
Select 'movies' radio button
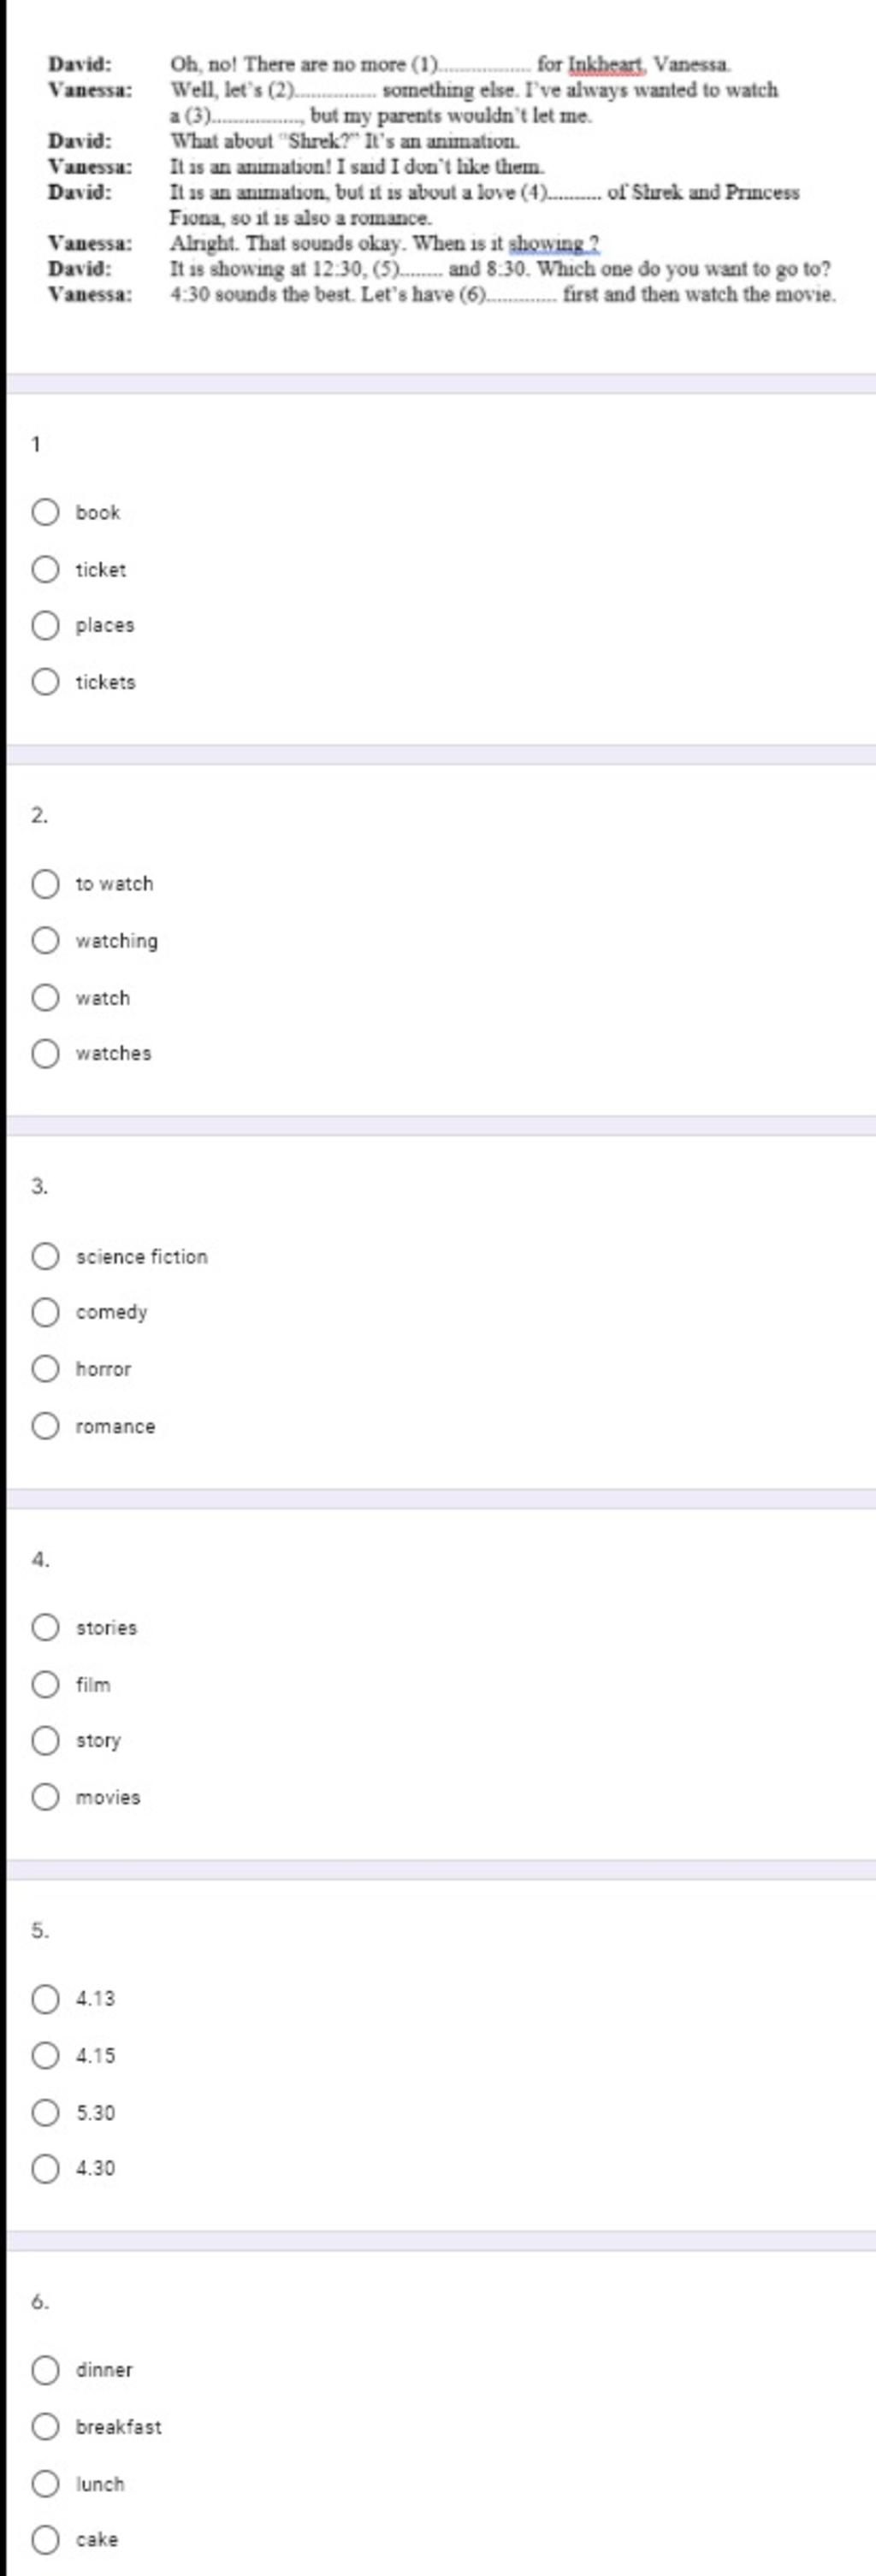[x=45, y=1797]
